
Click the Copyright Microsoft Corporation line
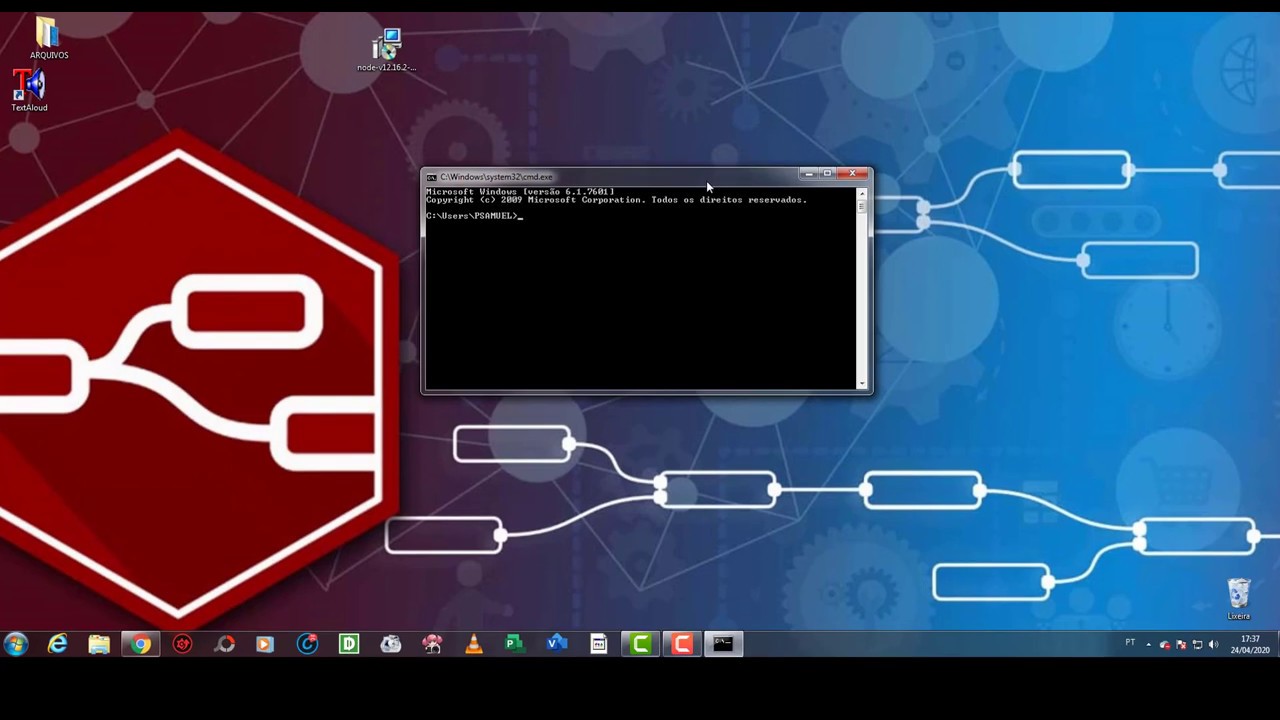coord(616,200)
